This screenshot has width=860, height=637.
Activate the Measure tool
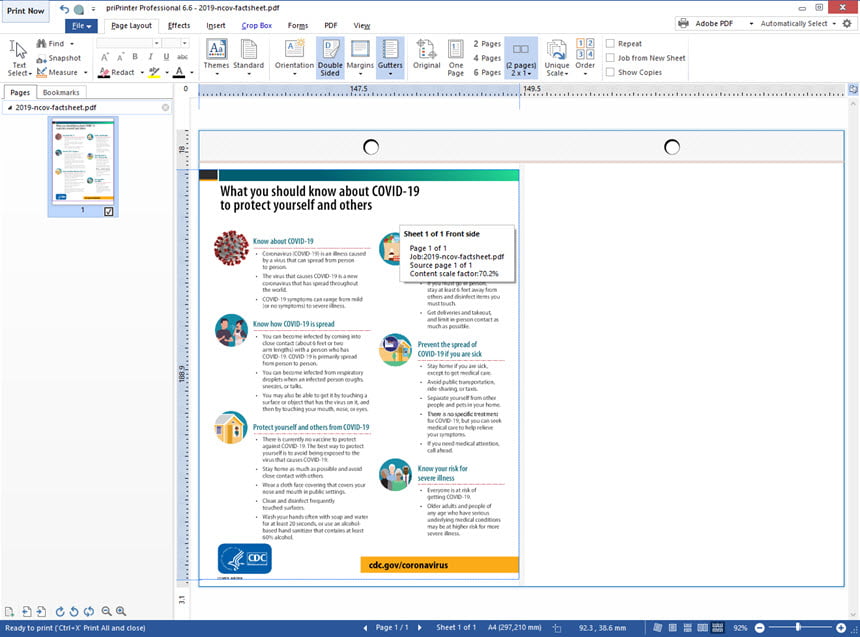click(57, 72)
